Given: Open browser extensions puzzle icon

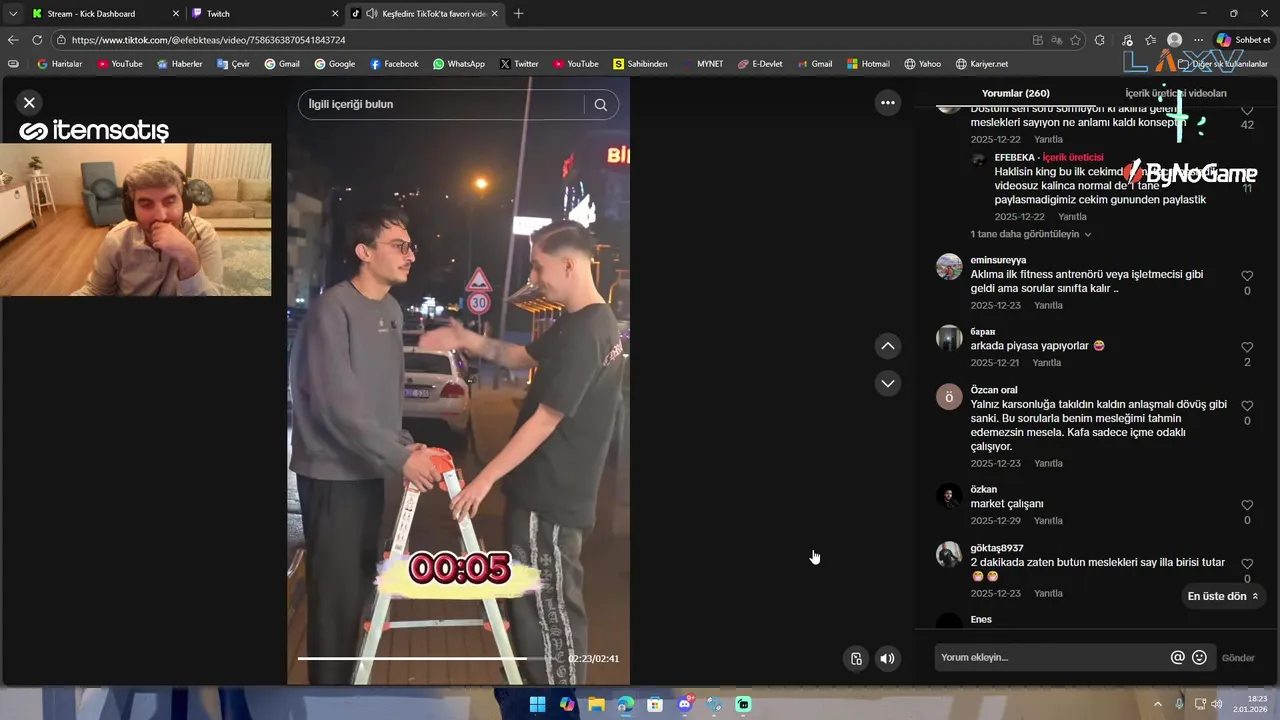Looking at the screenshot, I should (1100, 40).
